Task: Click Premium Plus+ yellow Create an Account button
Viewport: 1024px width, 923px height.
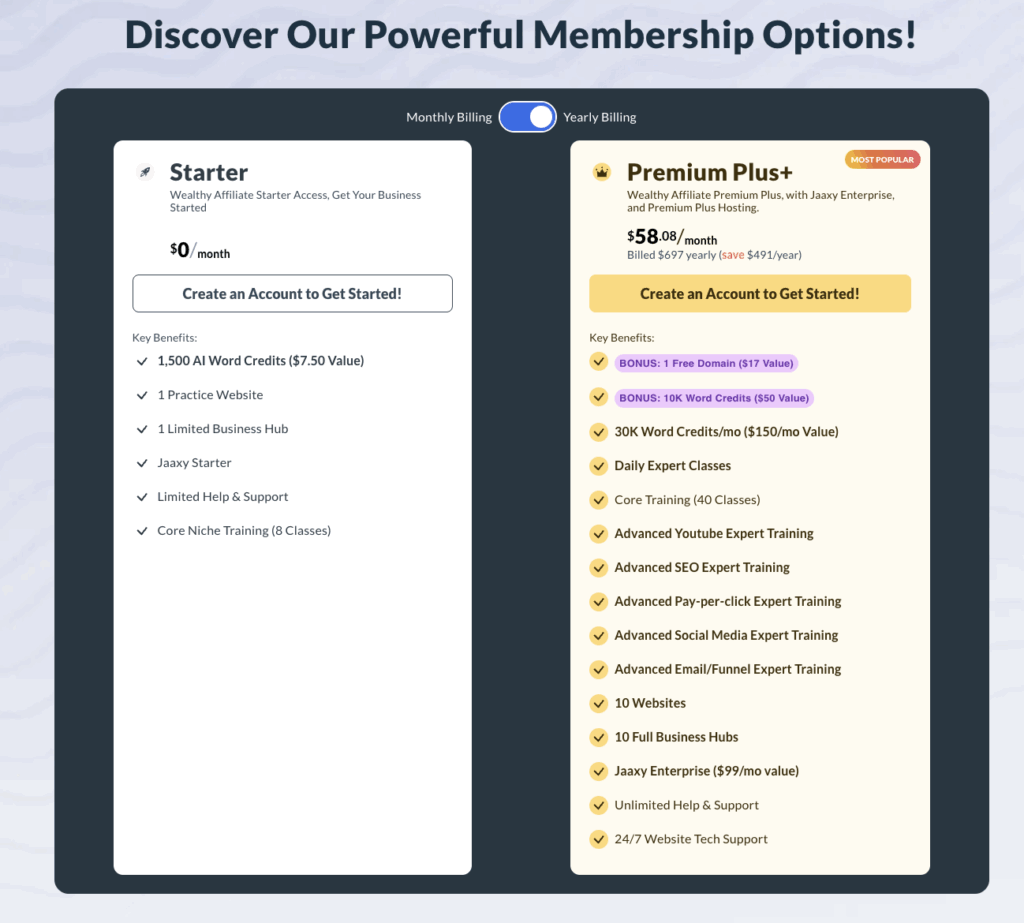Action: tap(750, 293)
